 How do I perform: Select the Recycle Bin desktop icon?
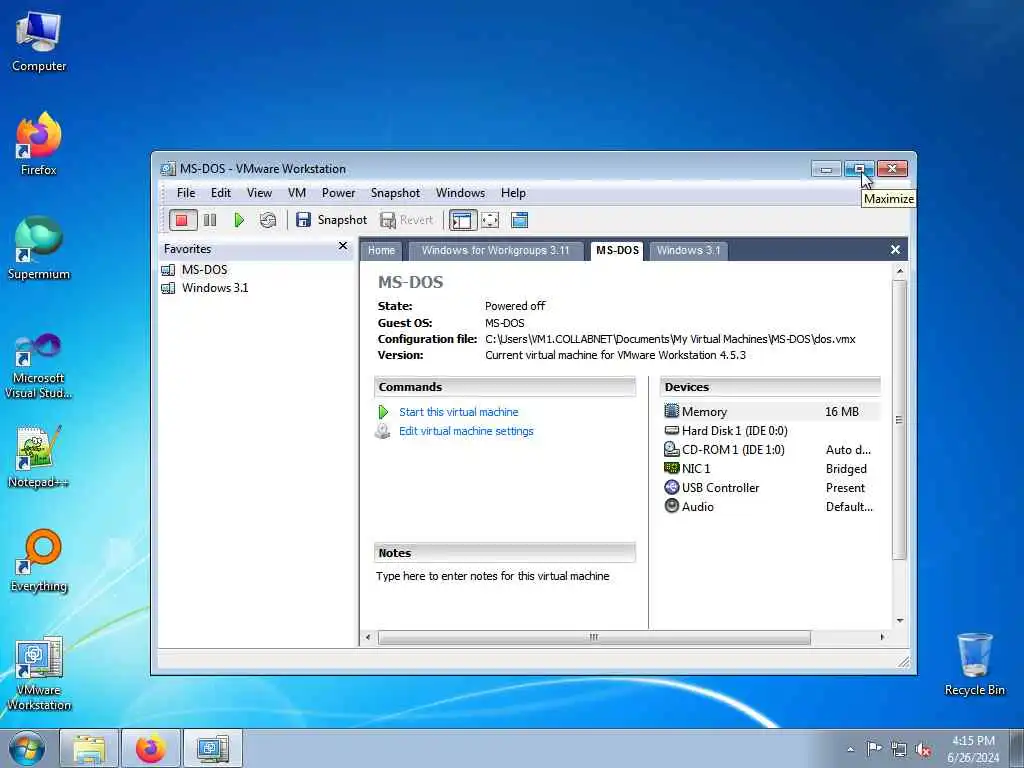tap(974, 665)
